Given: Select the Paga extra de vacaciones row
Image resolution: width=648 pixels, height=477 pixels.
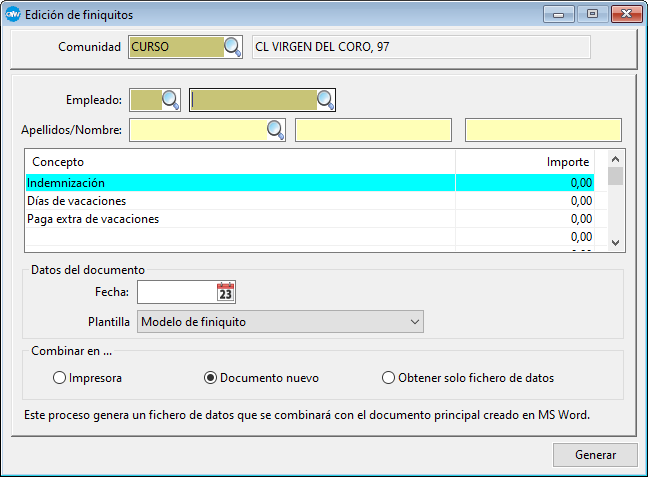Looking at the screenshot, I should click(240, 219).
